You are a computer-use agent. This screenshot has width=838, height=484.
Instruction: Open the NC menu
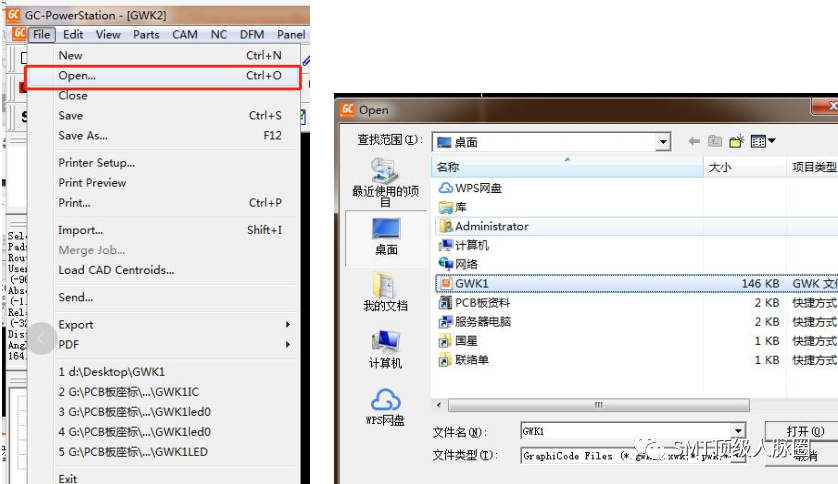click(x=219, y=35)
